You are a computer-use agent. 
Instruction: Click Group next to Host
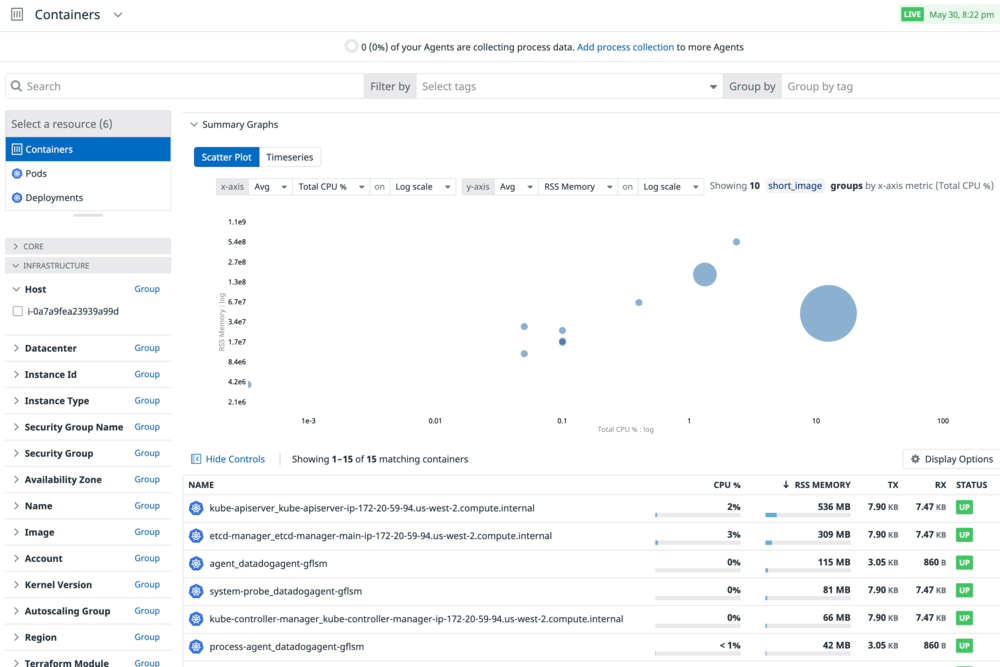click(x=147, y=289)
